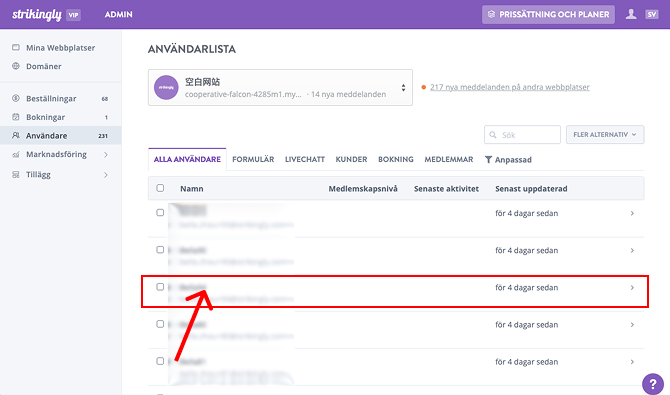Image resolution: width=670 pixels, height=395 pixels.
Task: Check the fourth user row checkbox
Action: point(160,324)
